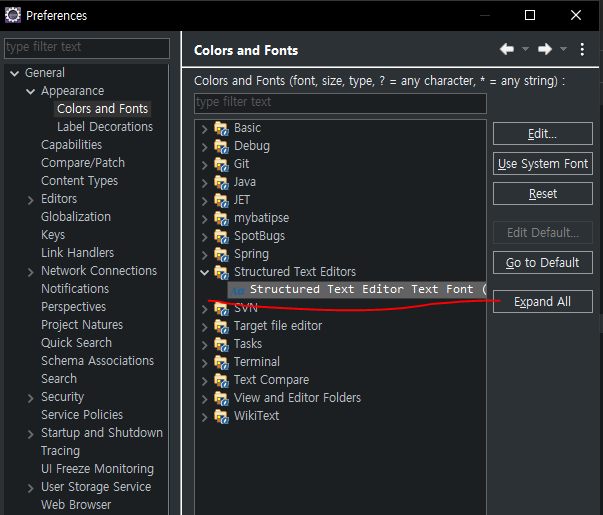Open the Perspectives preference page

73,307
